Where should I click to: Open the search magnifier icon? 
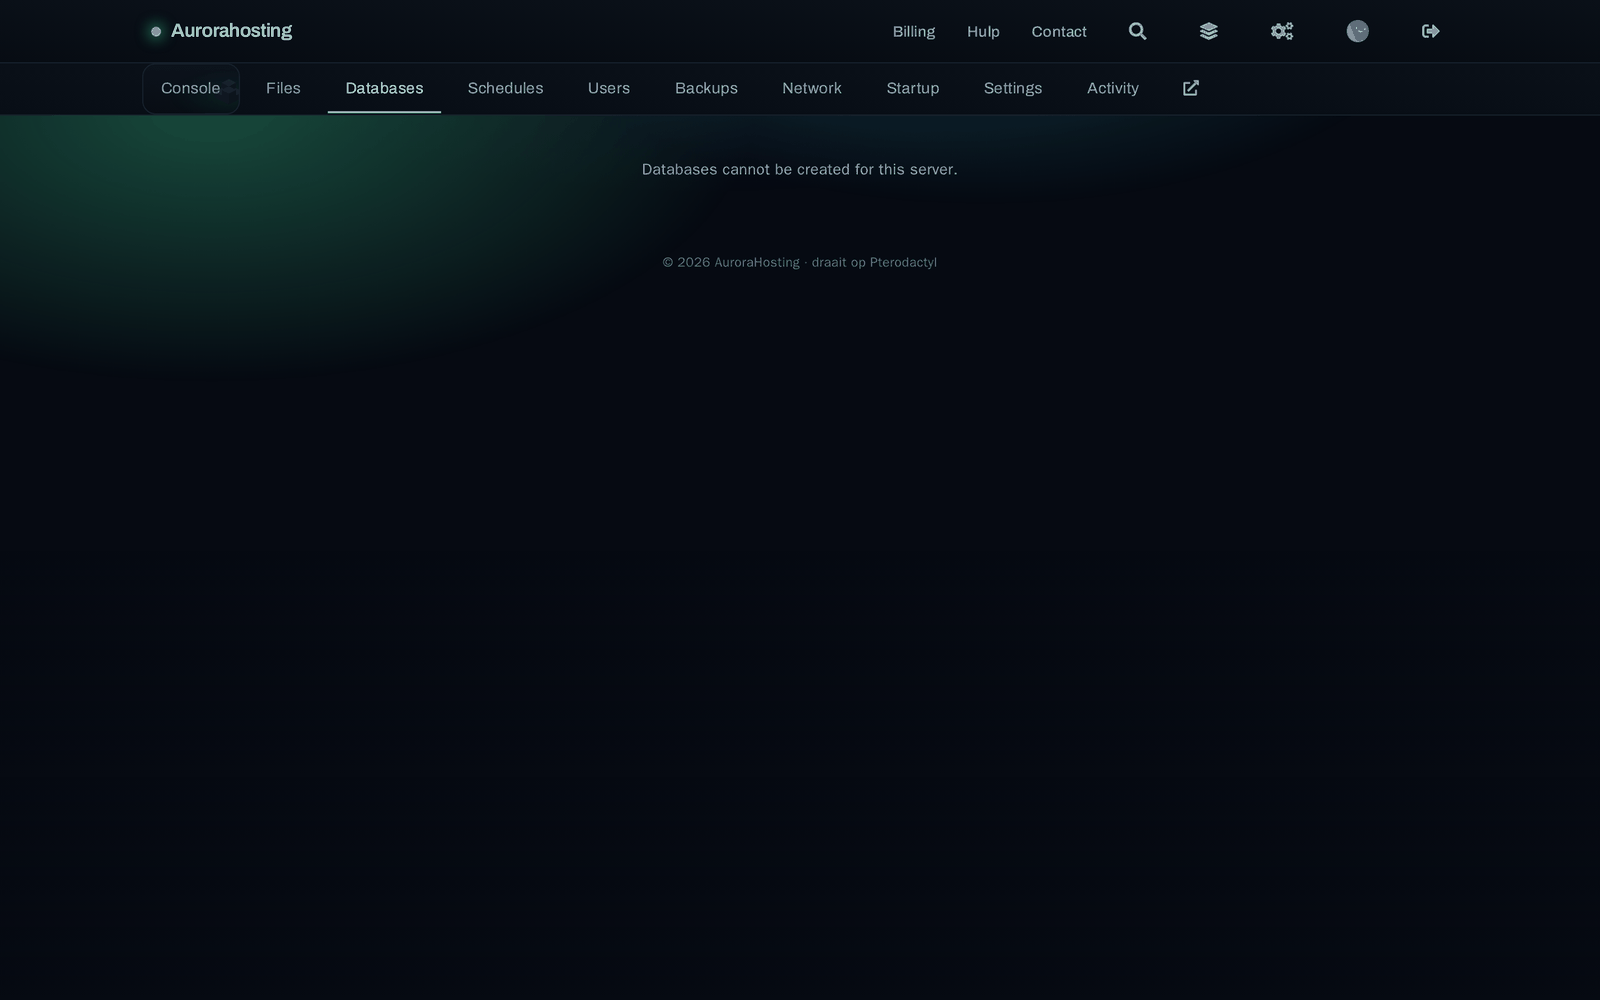coord(1137,31)
